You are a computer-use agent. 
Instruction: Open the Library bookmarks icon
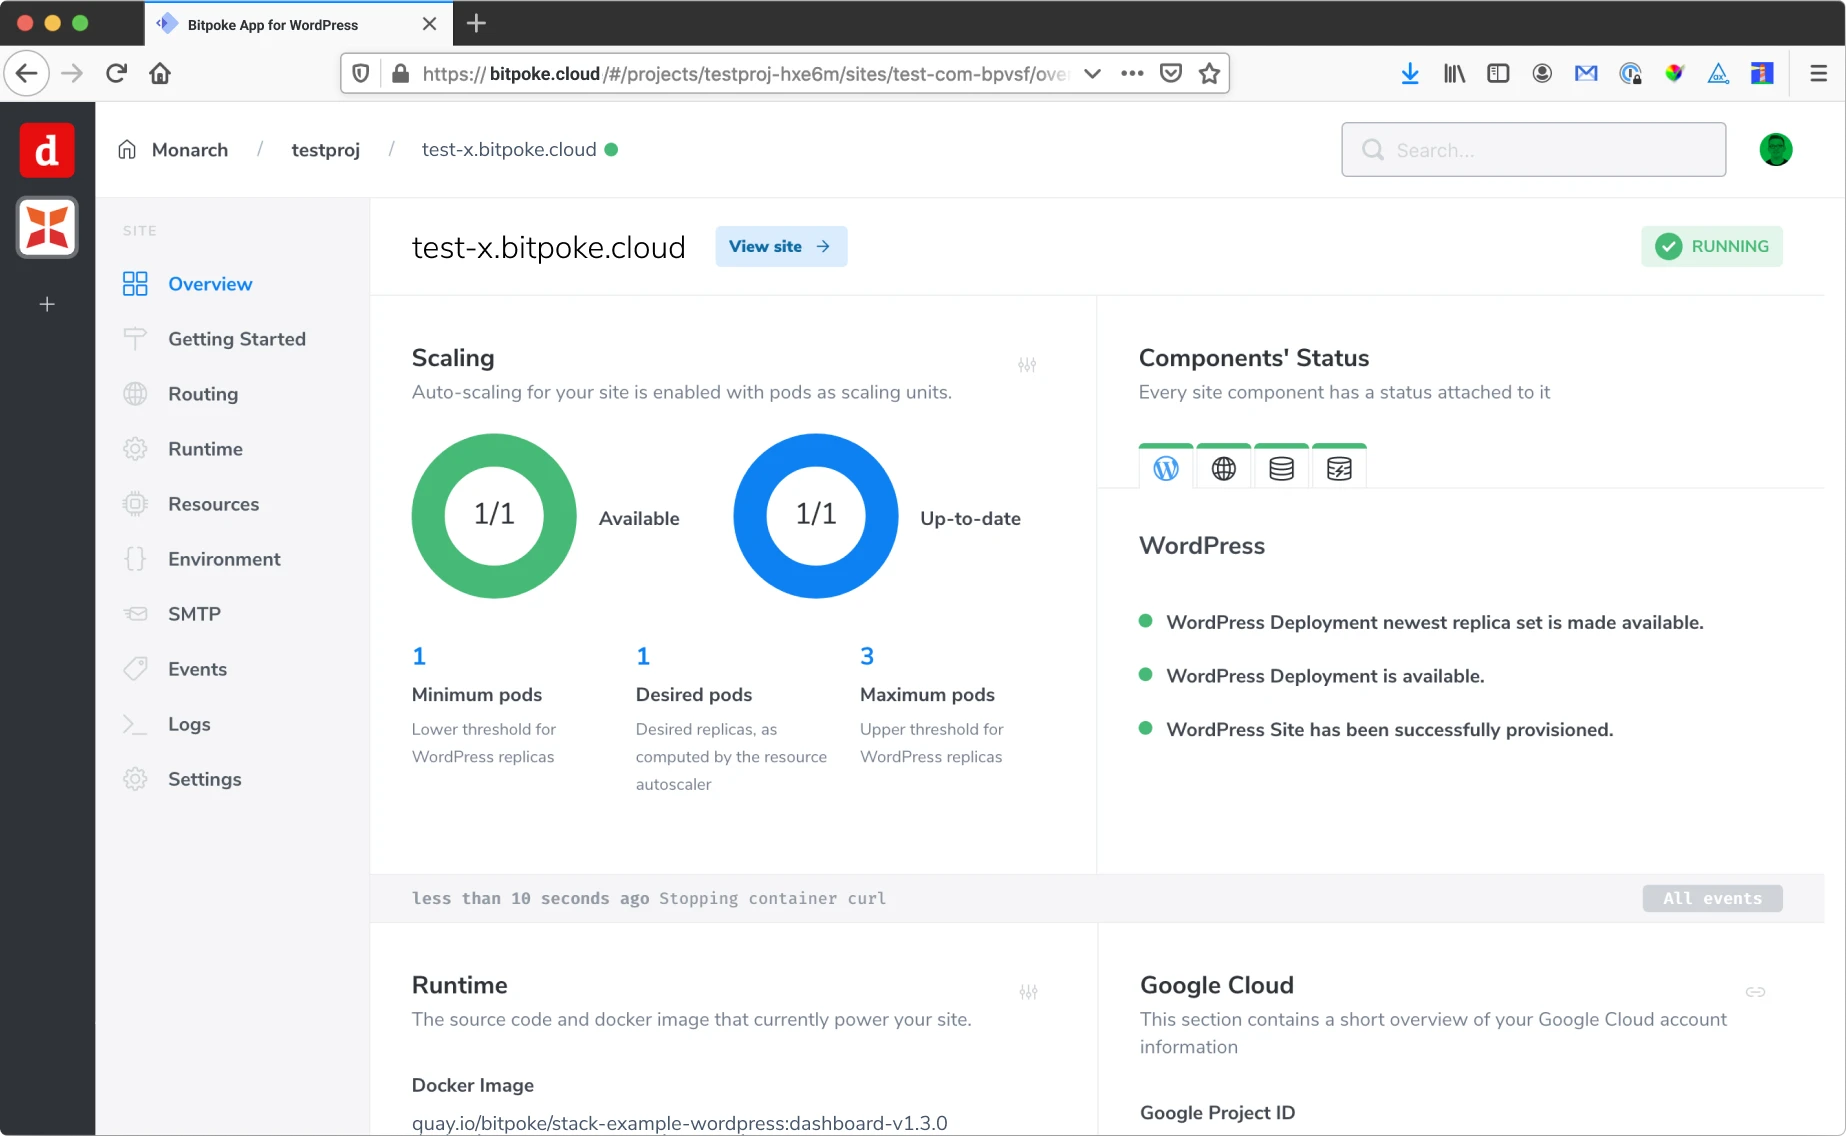point(1454,73)
